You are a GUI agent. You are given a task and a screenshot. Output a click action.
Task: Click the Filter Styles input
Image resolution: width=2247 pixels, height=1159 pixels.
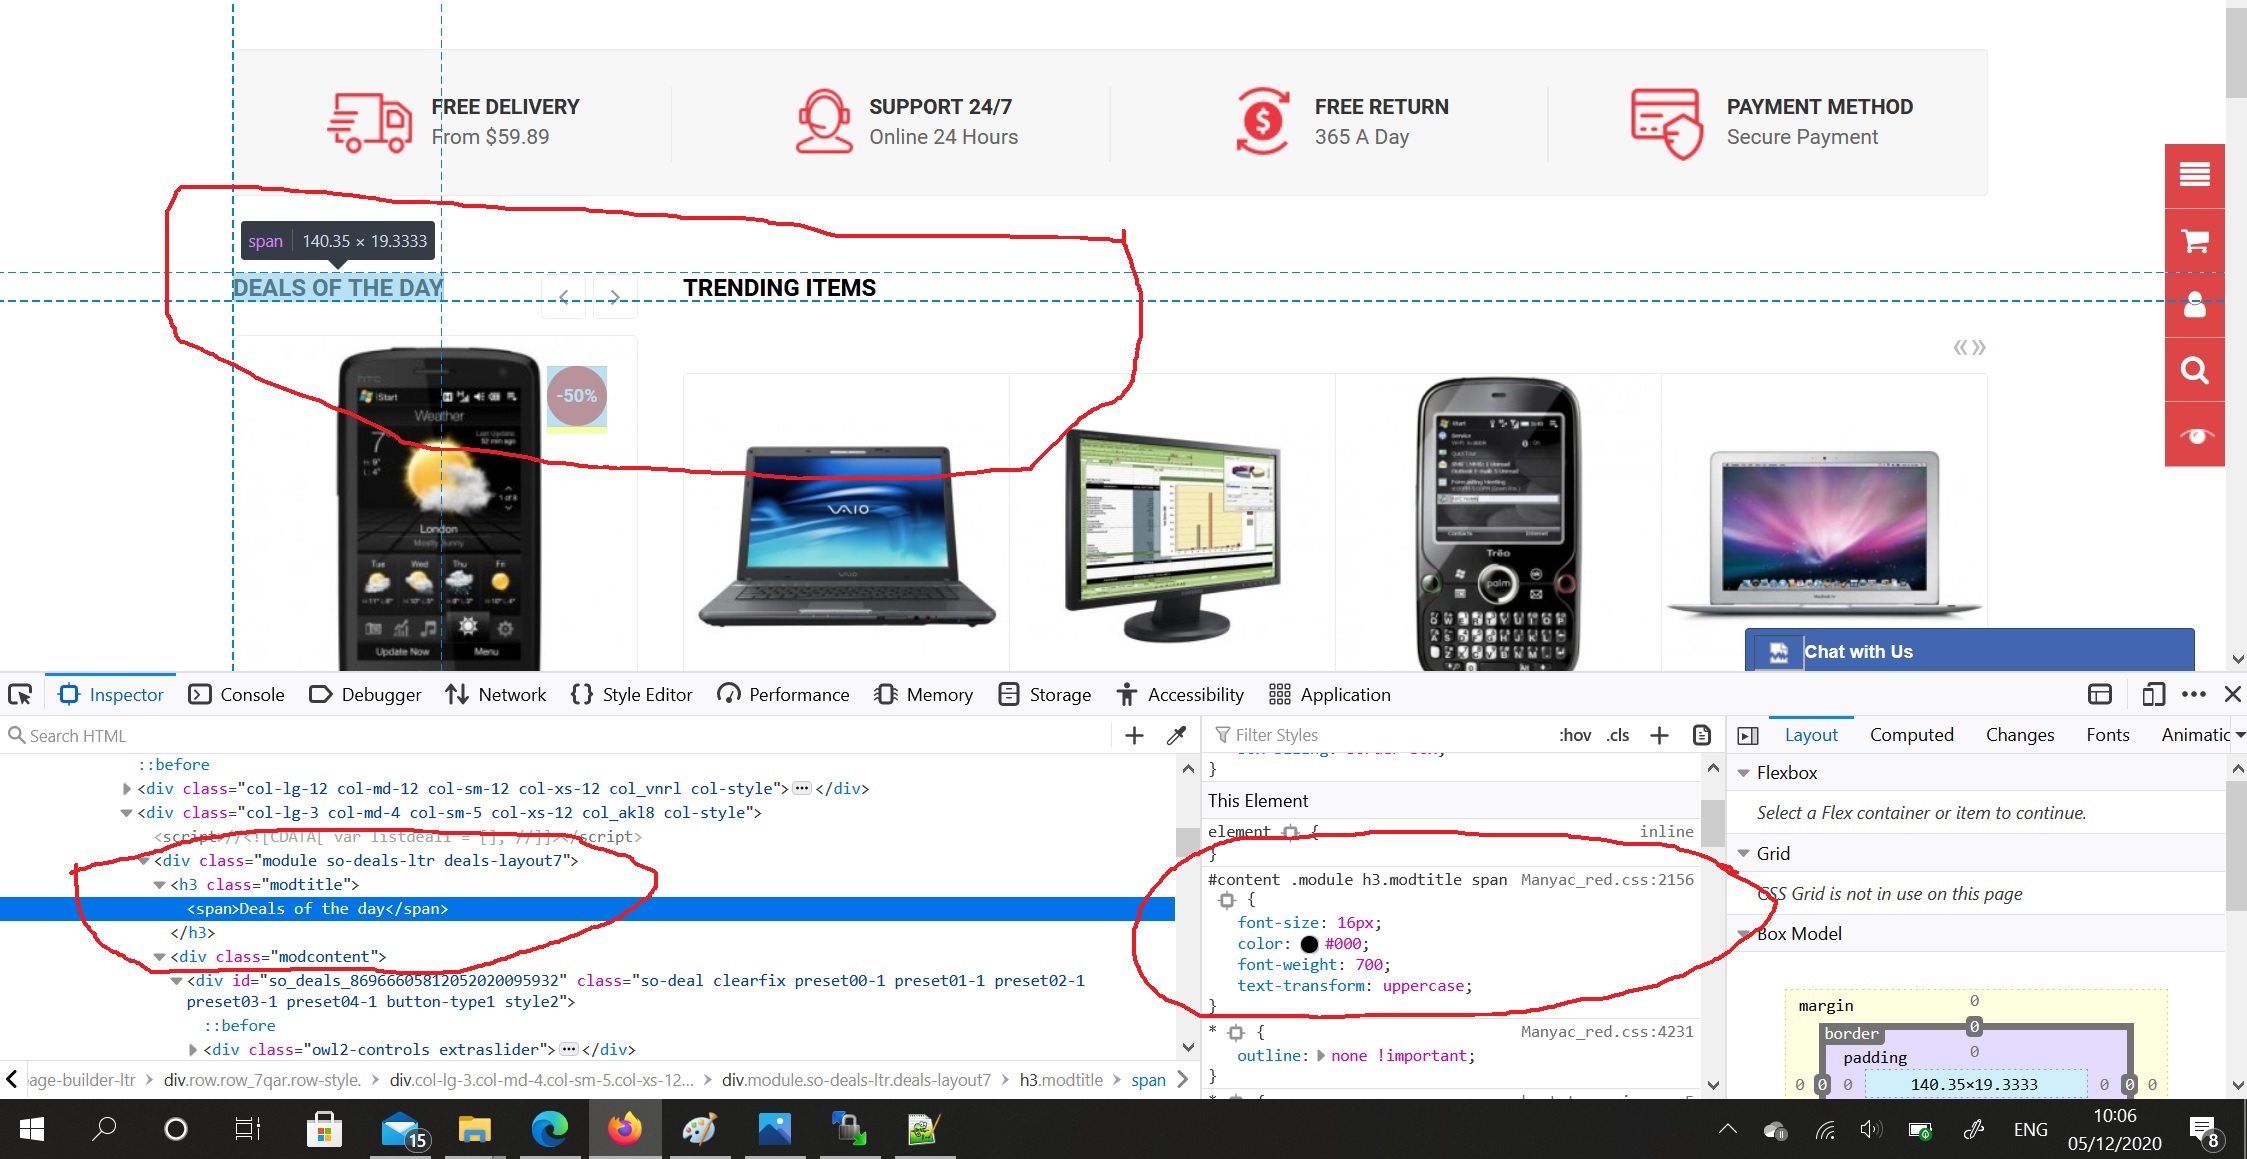click(1380, 735)
